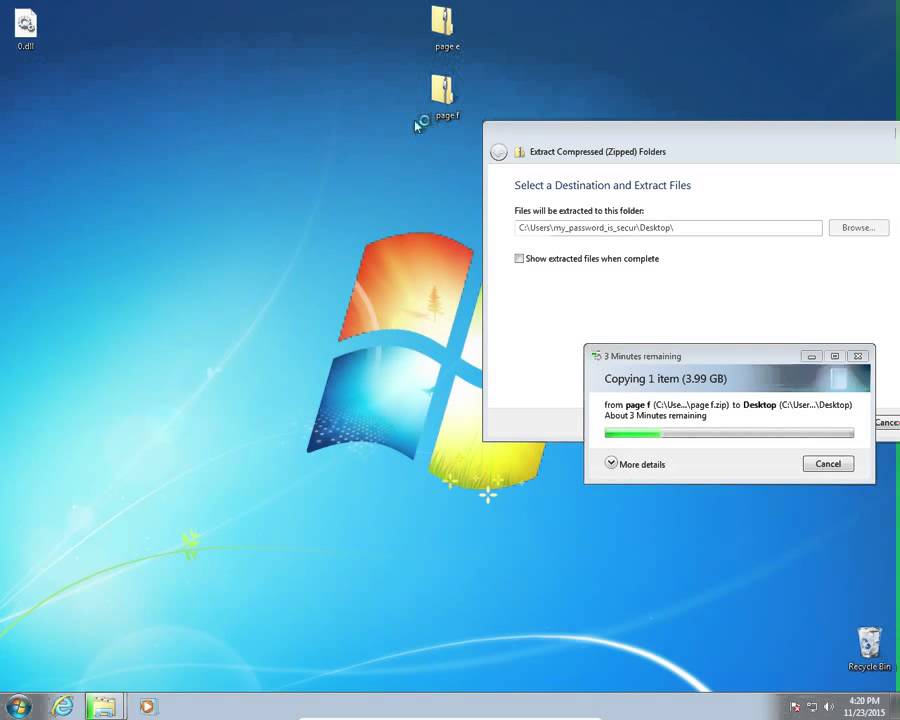Click 'Select a Destination and Extract Files' heading
This screenshot has width=900, height=720.
[x=602, y=185]
